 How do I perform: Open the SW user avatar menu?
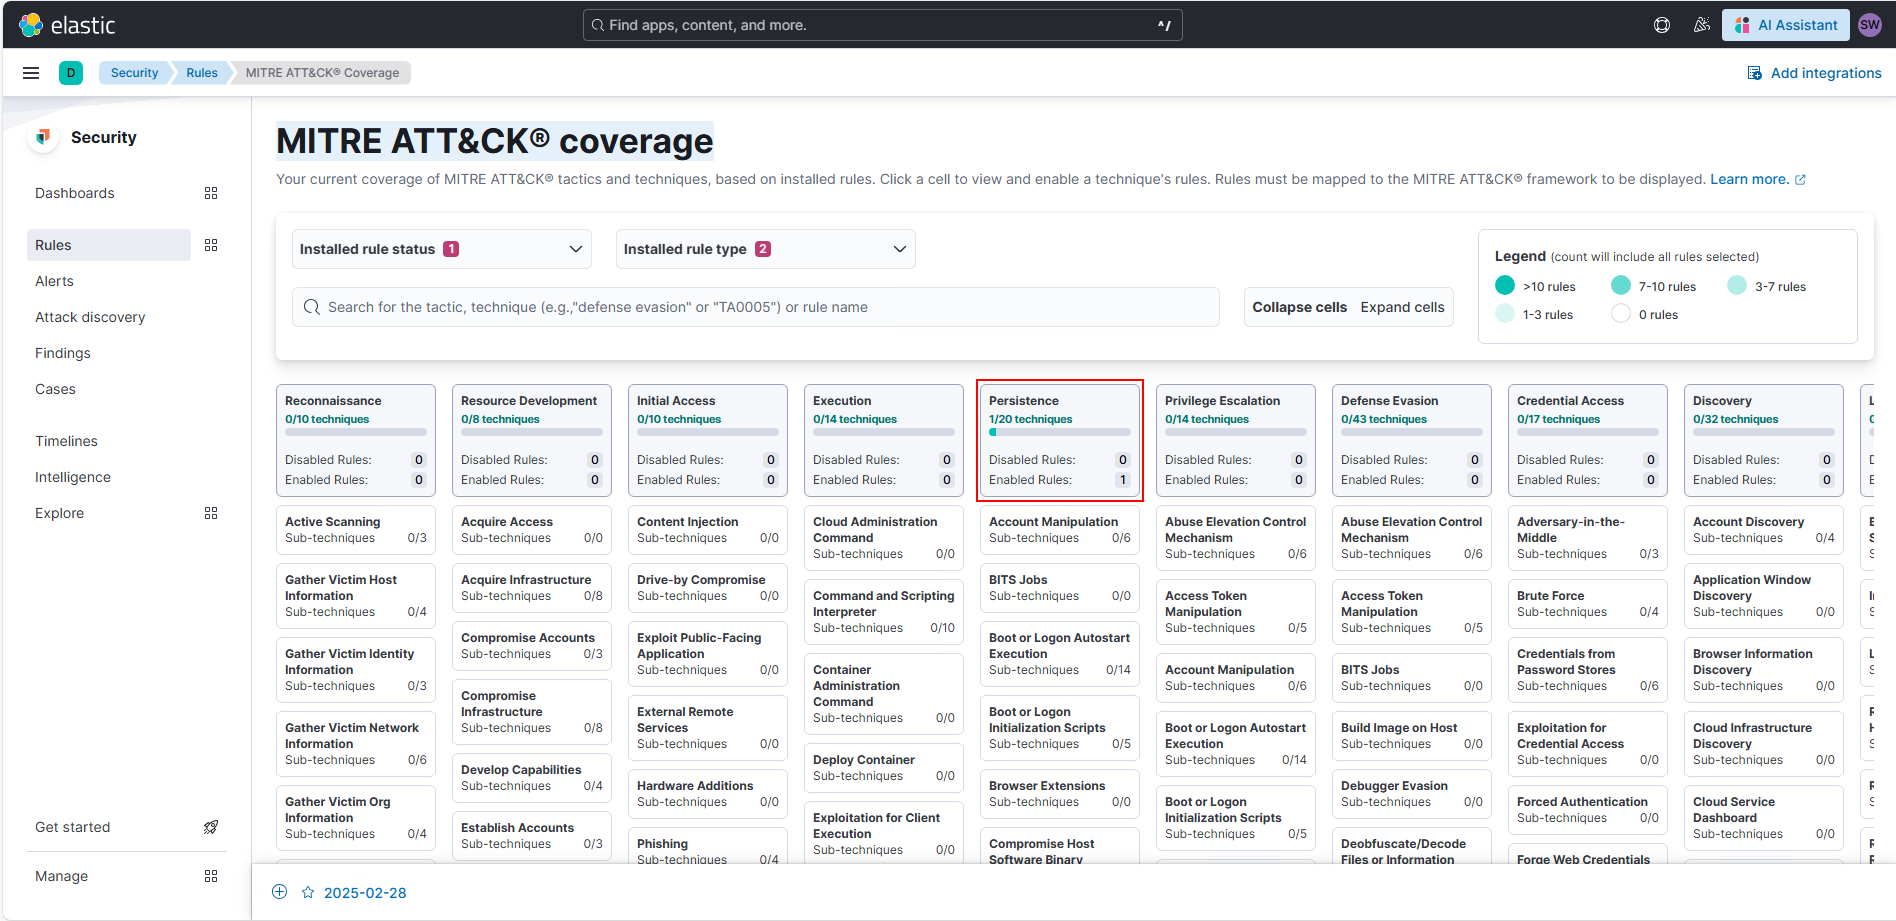1870,25
